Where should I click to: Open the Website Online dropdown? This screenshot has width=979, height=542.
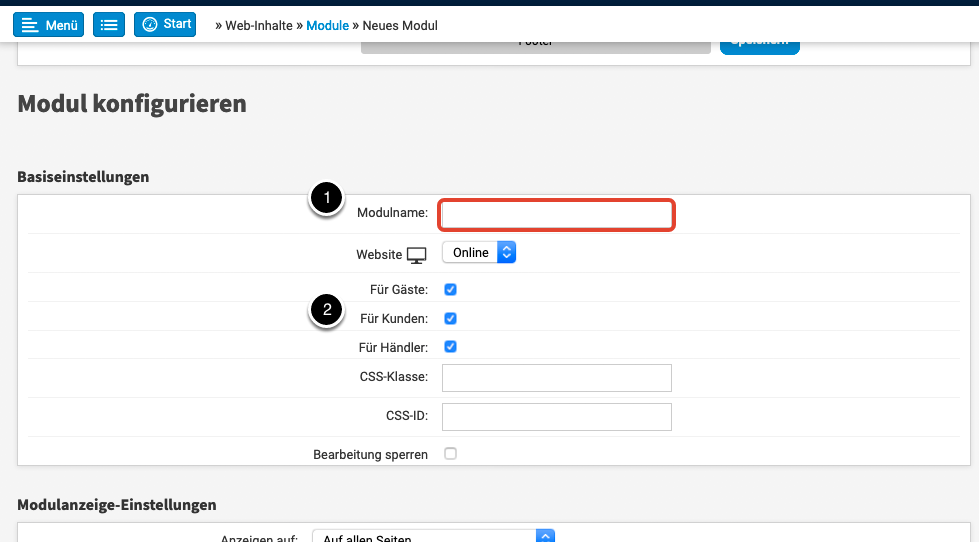479,253
